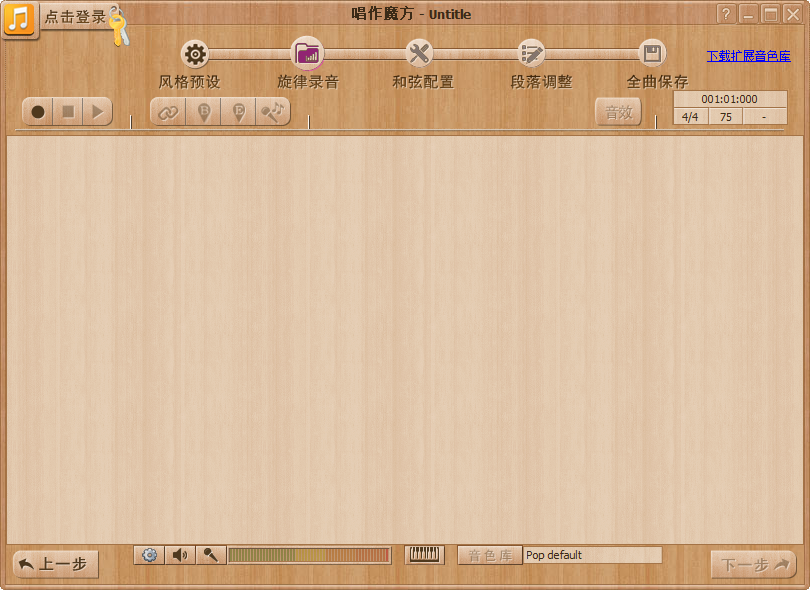Click the chain link icon

tap(168, 112)
